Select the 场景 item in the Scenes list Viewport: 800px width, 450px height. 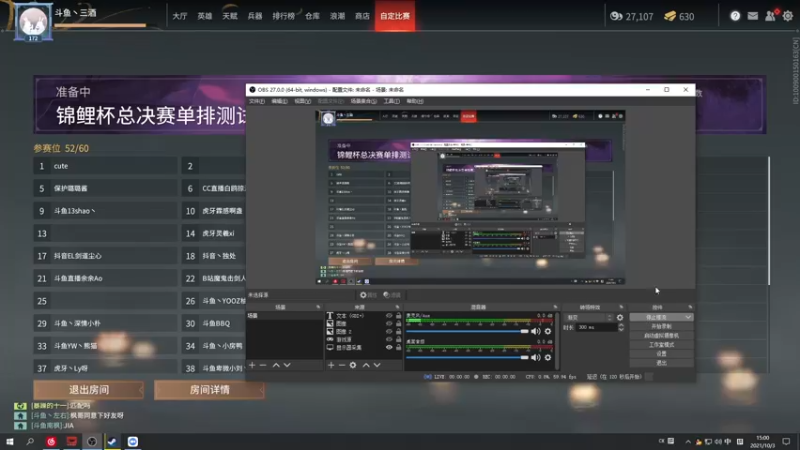[x=284, y=316]
